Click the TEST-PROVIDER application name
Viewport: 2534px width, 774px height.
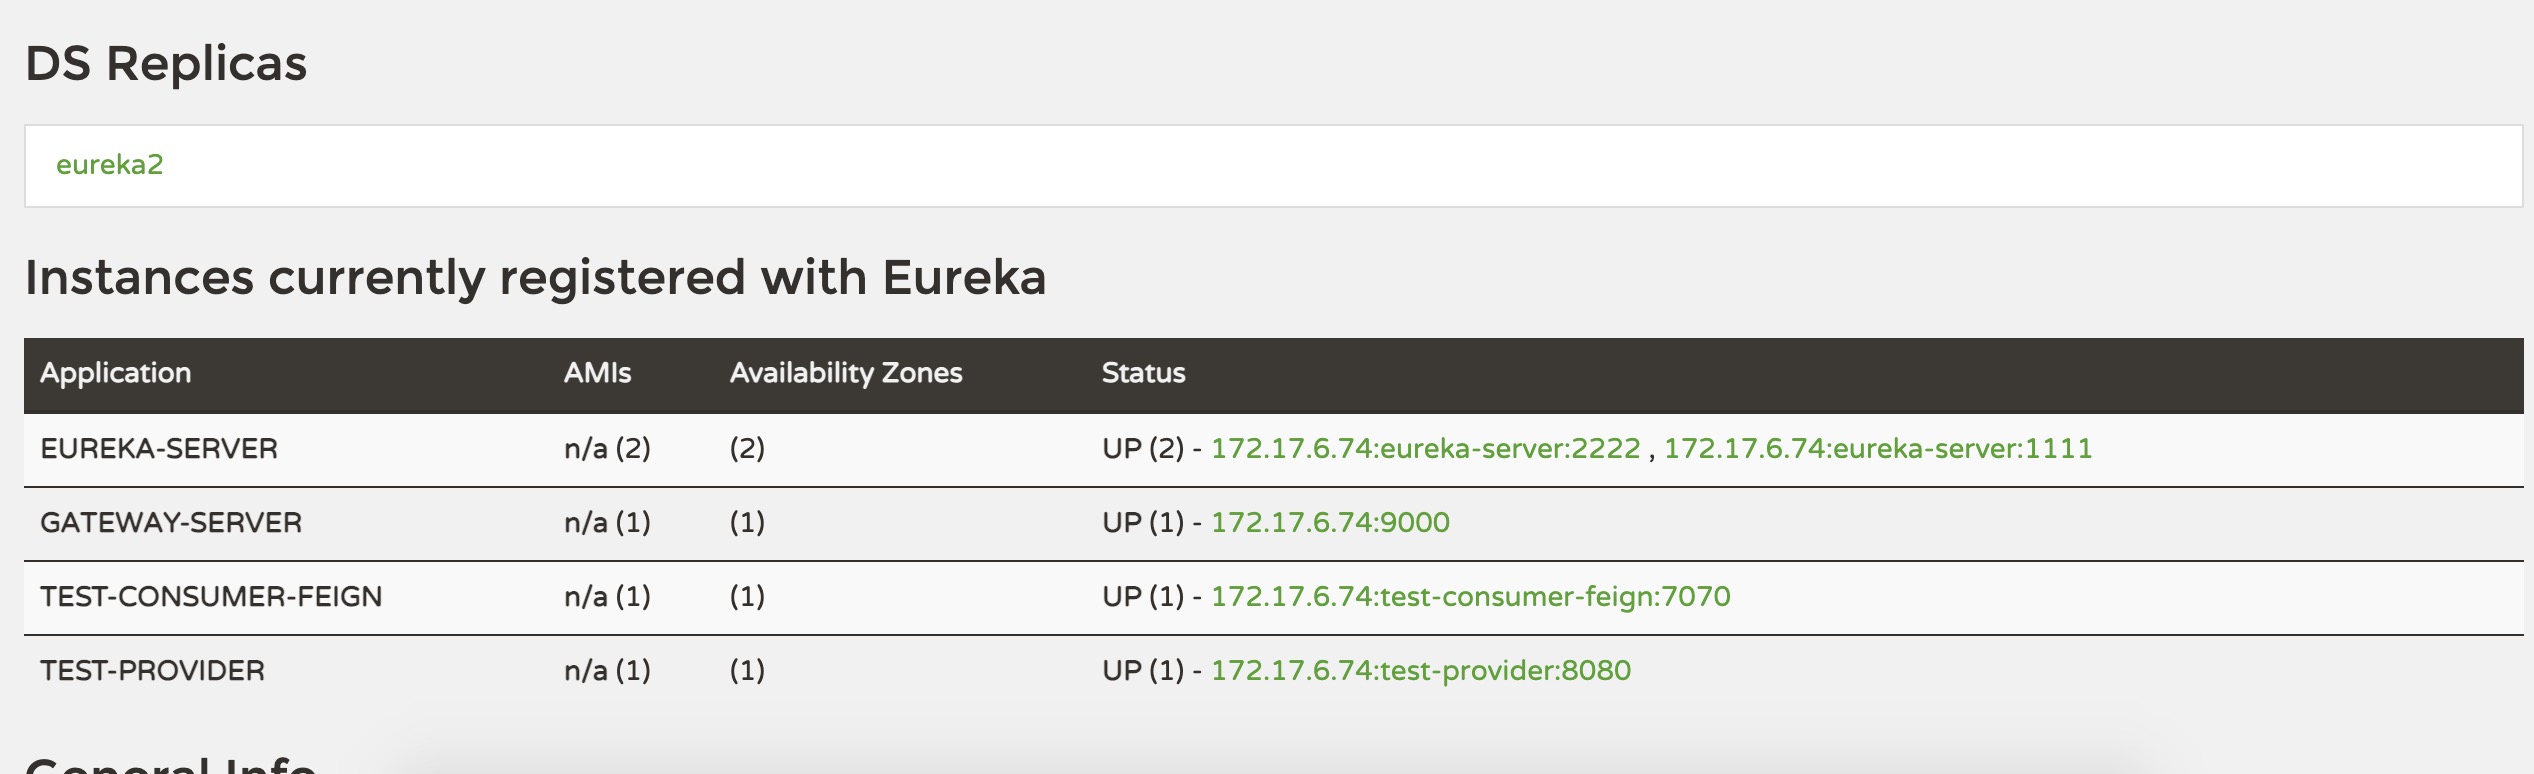click(153, 671)
